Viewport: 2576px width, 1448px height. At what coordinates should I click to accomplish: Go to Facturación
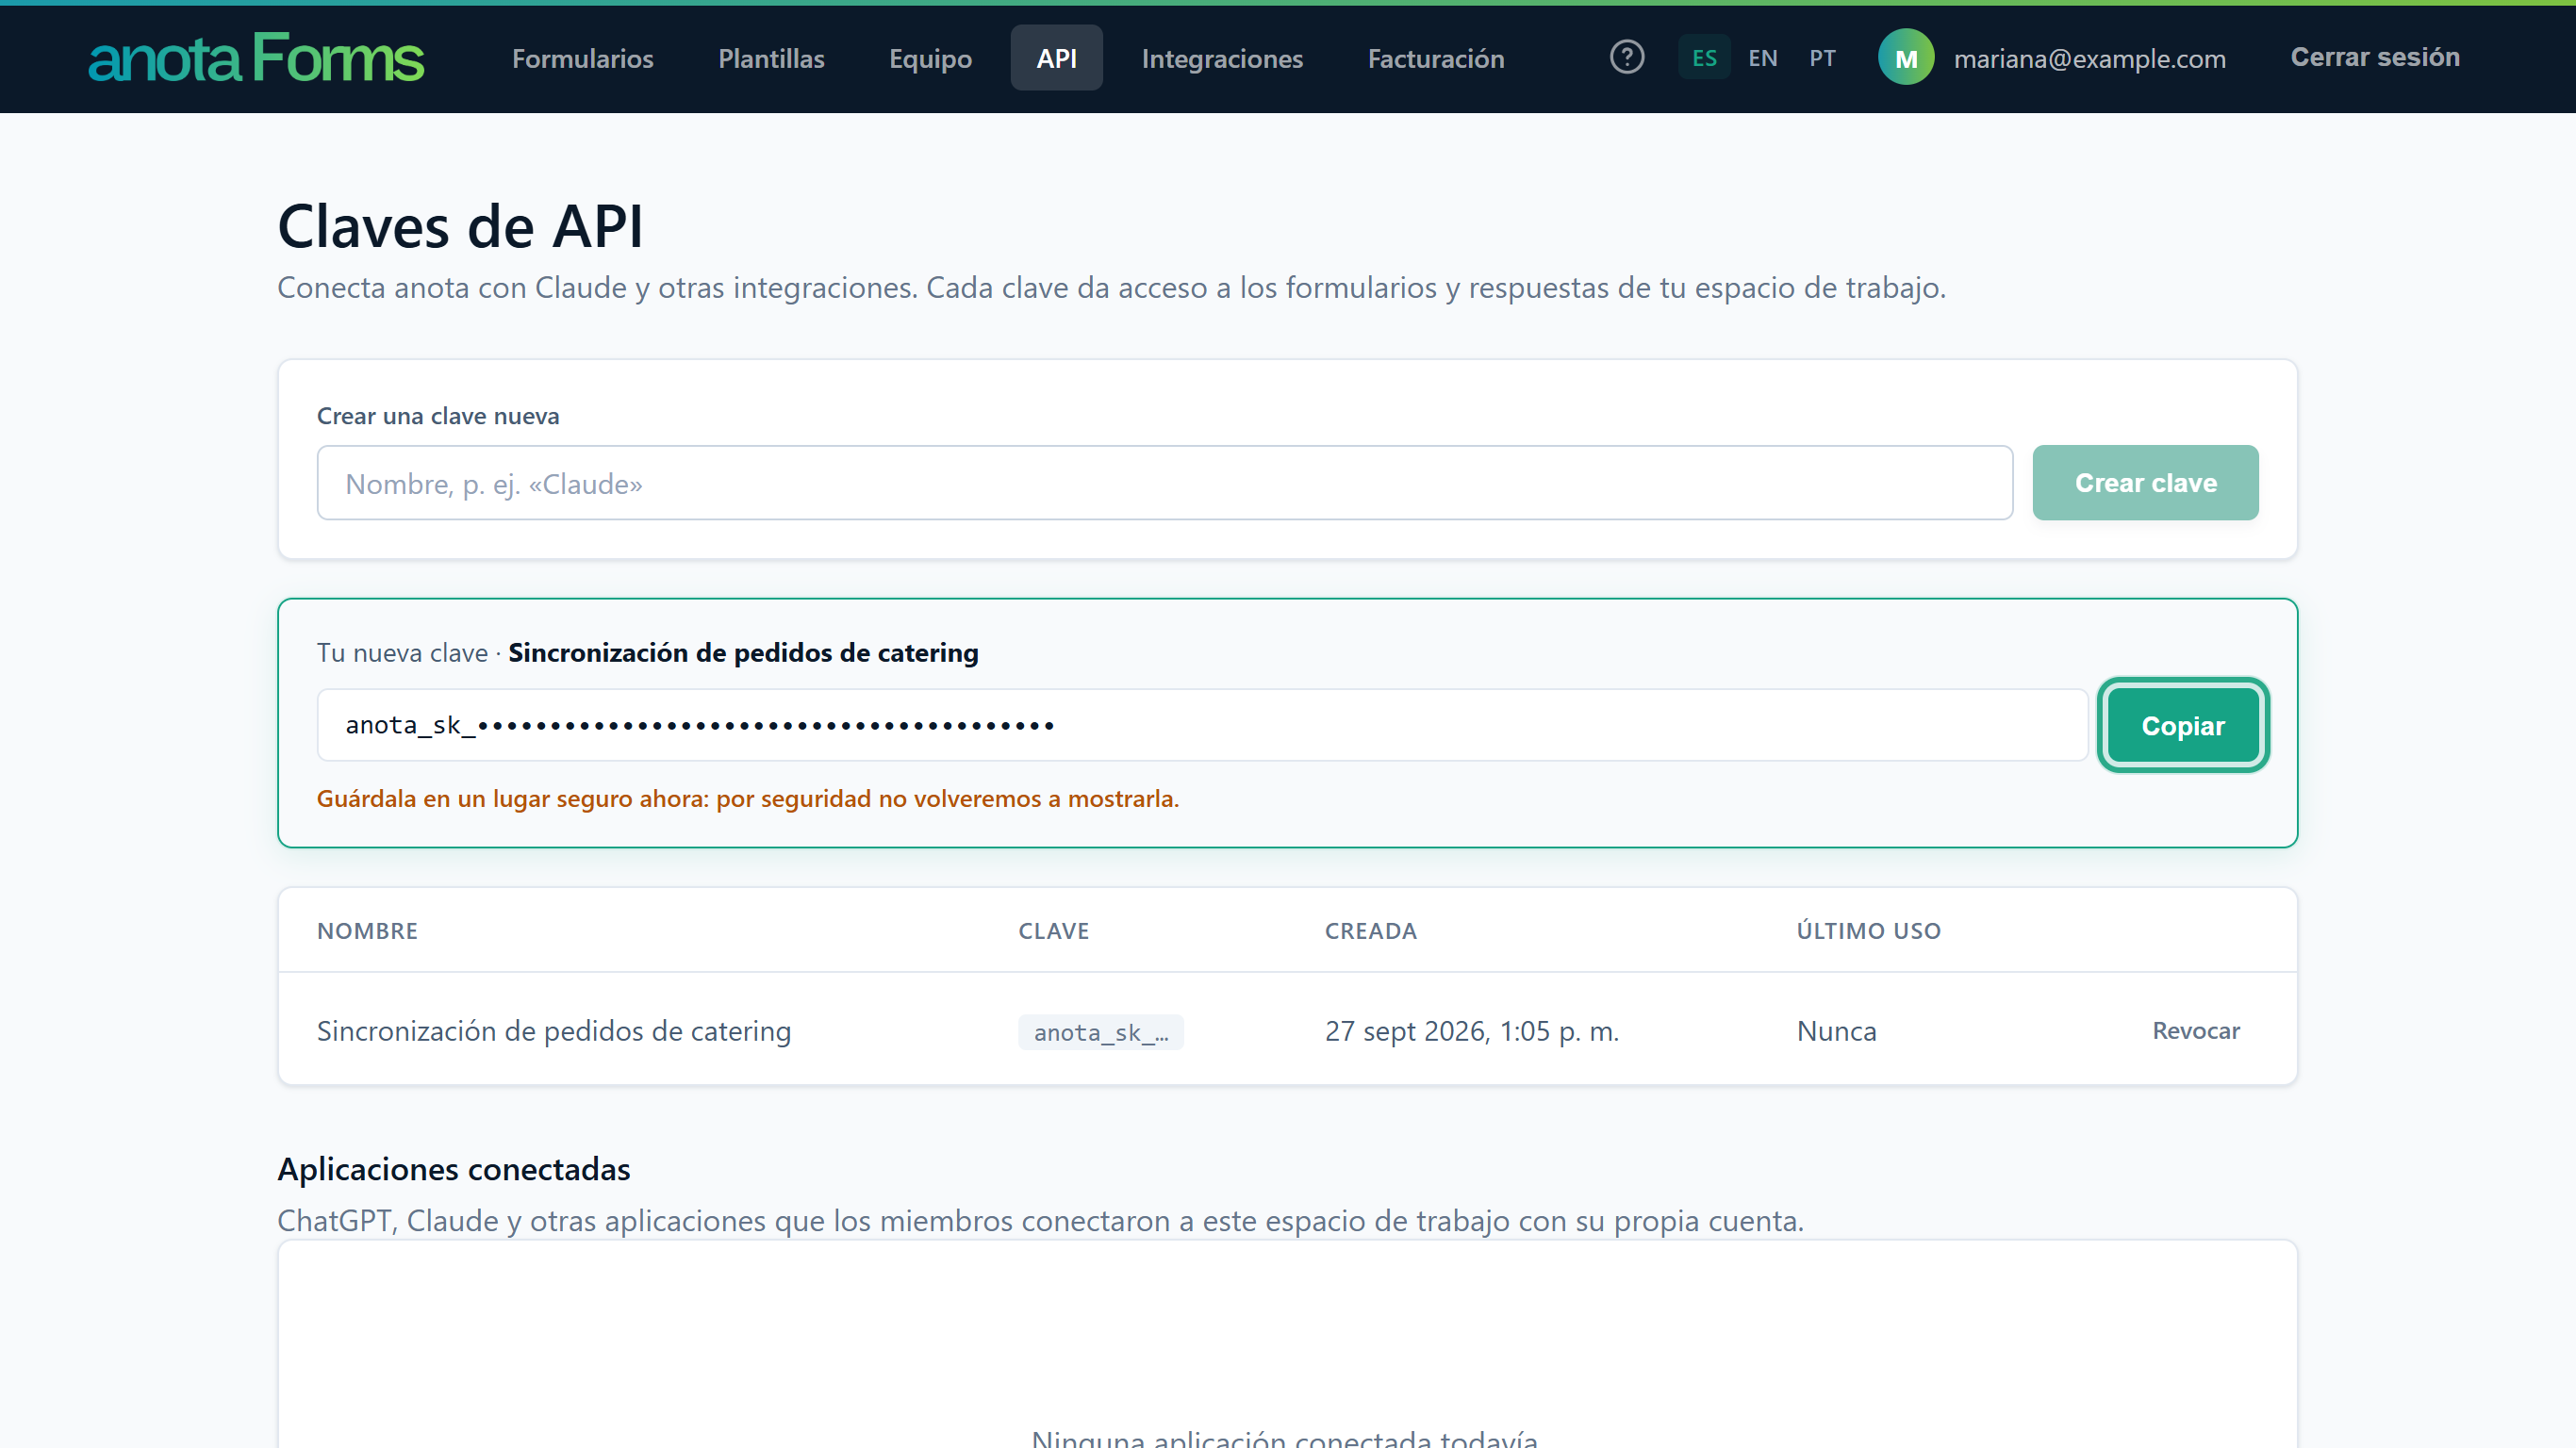tap(1436, 58)
